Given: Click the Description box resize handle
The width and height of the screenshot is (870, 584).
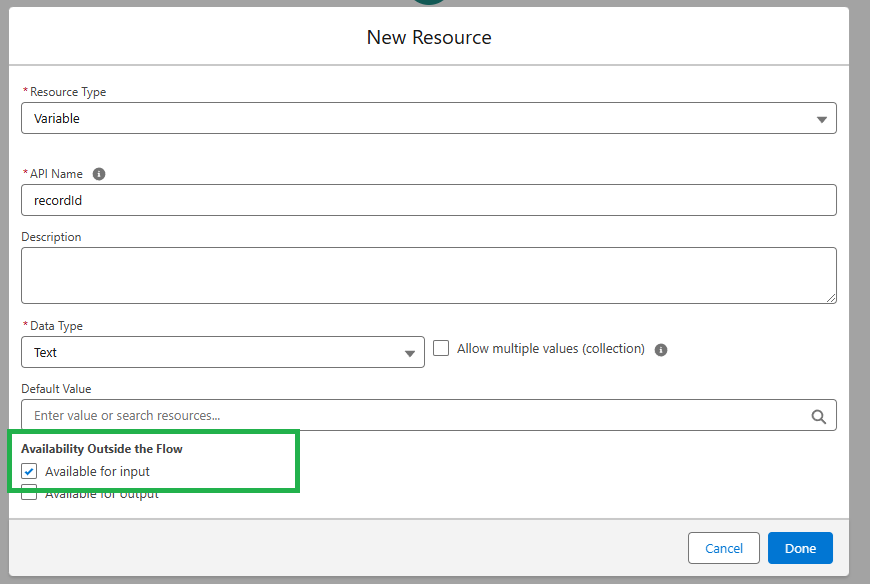Looking at the screenshot, I should [x=831, y=298].
